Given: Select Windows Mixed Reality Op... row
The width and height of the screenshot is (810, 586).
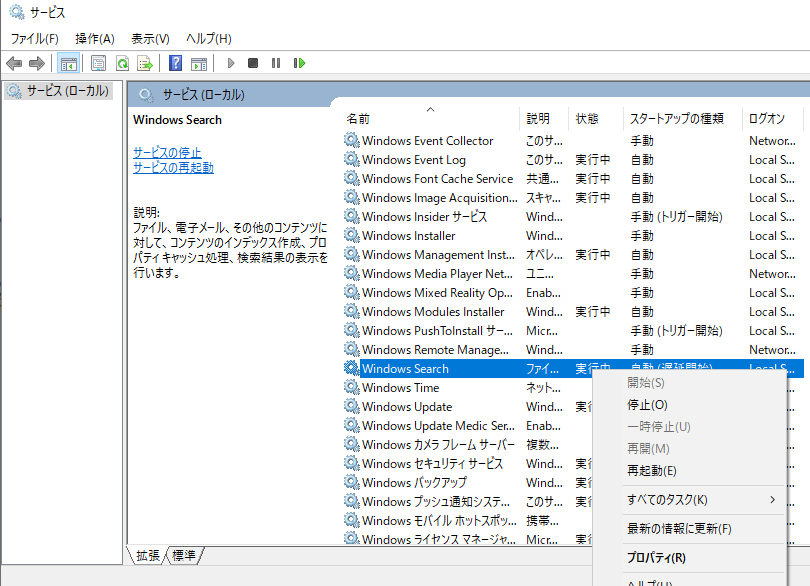Looking at the screenshot, I should 573,292.
